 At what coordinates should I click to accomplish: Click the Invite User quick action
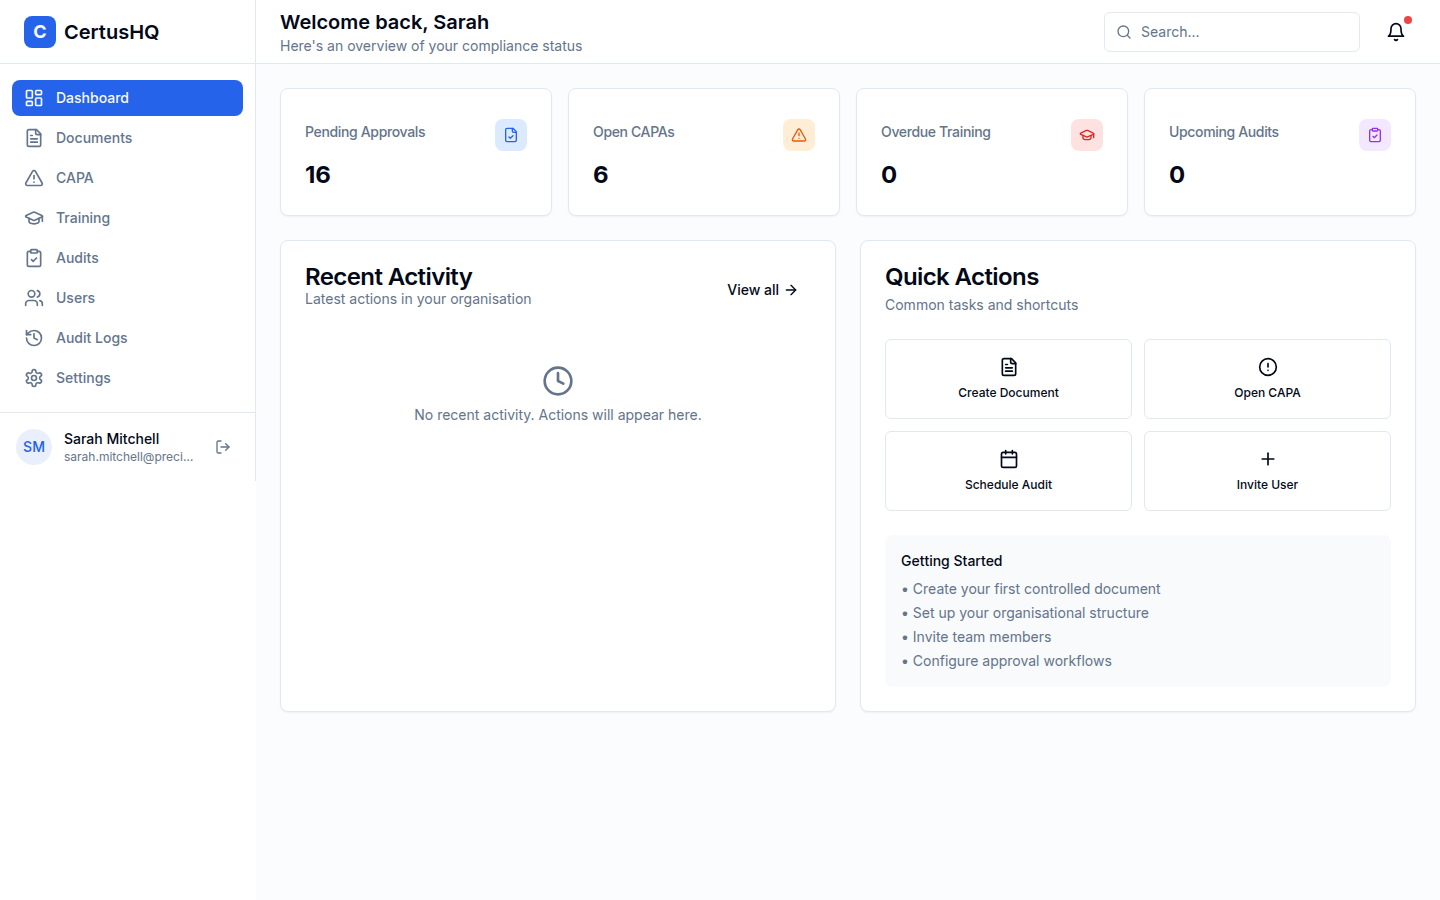click(x=1267, y=471)
